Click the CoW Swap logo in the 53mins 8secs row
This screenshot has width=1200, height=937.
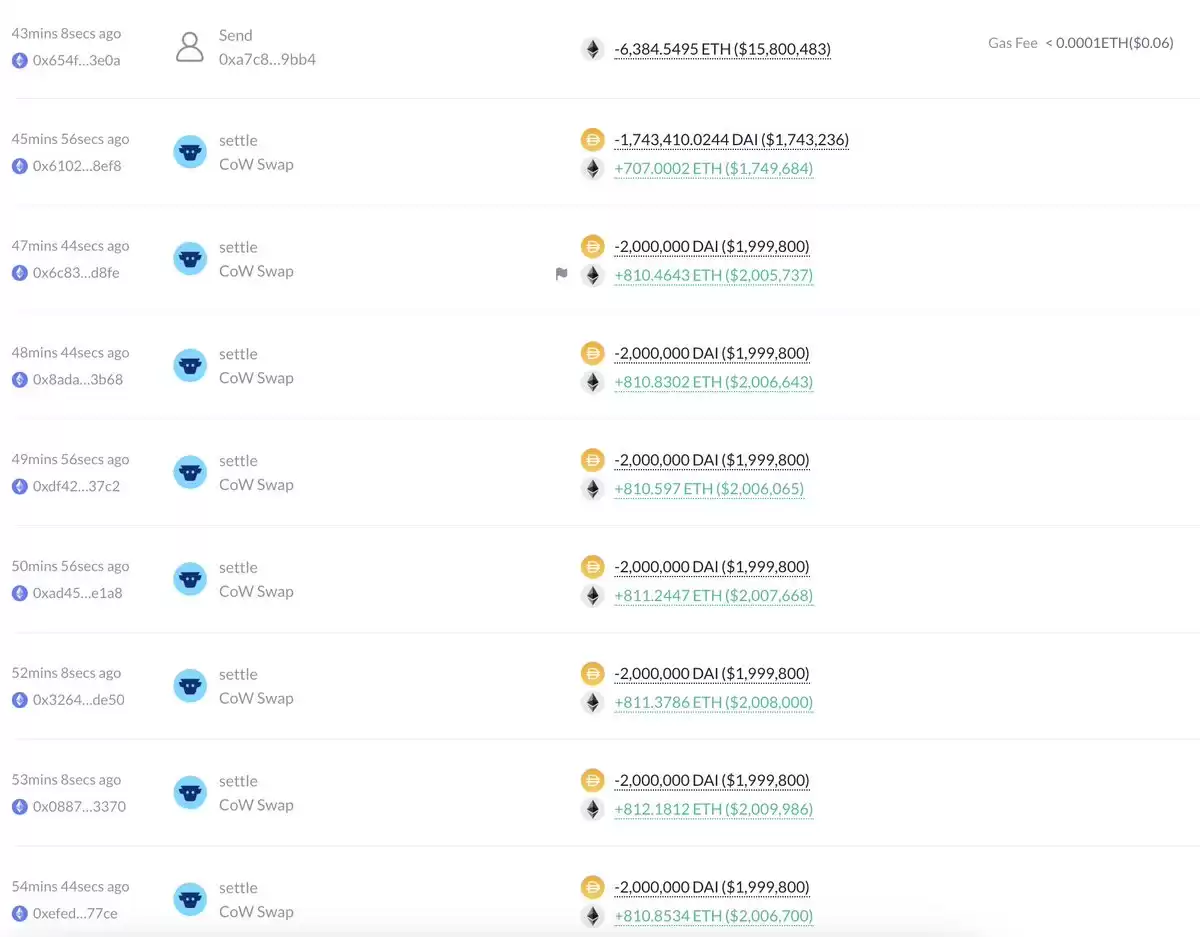[190, 793]
